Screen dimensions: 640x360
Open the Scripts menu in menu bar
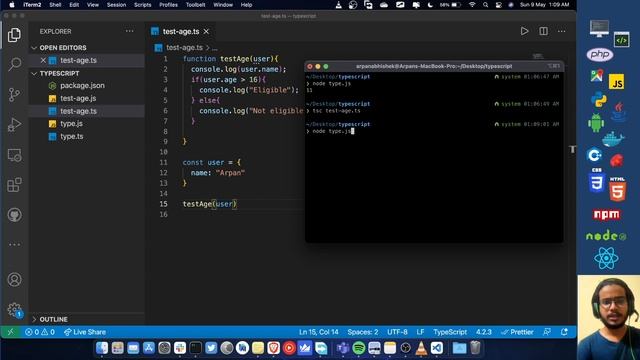[142, 5]
